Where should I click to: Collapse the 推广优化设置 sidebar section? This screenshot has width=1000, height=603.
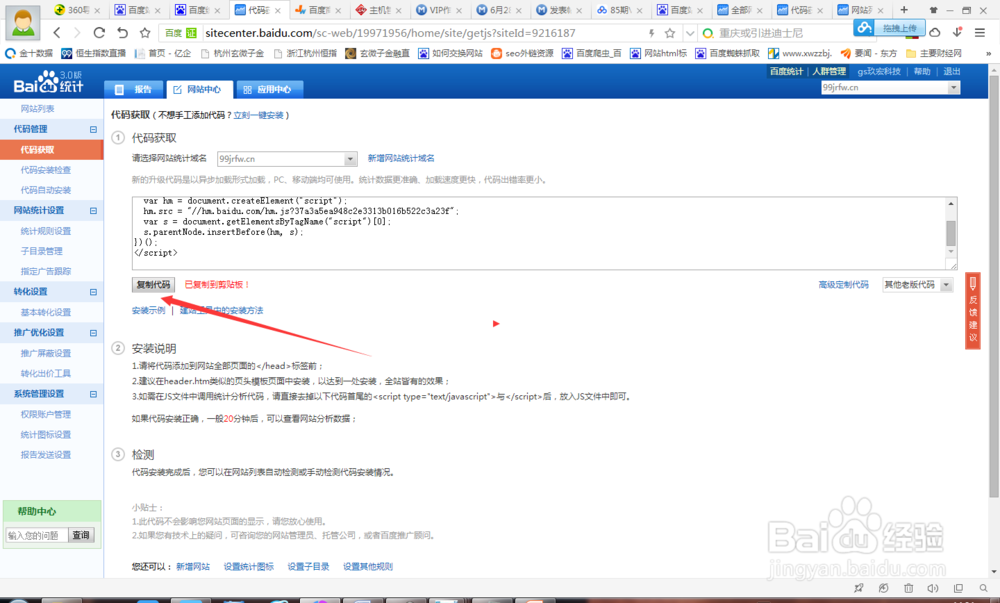pos(93,333)
